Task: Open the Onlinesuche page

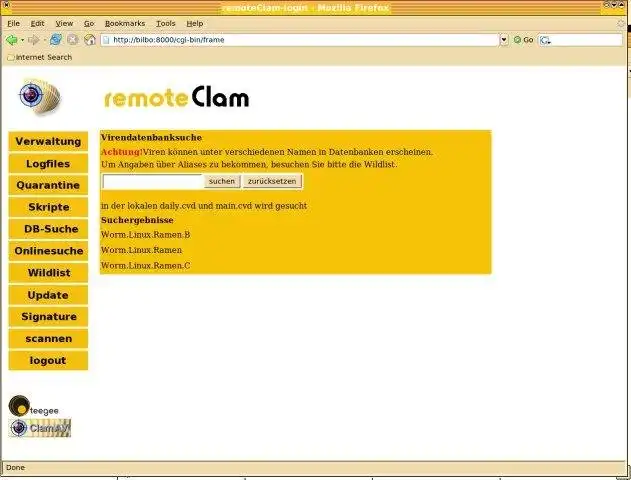Action: click(x=48, y=251)
